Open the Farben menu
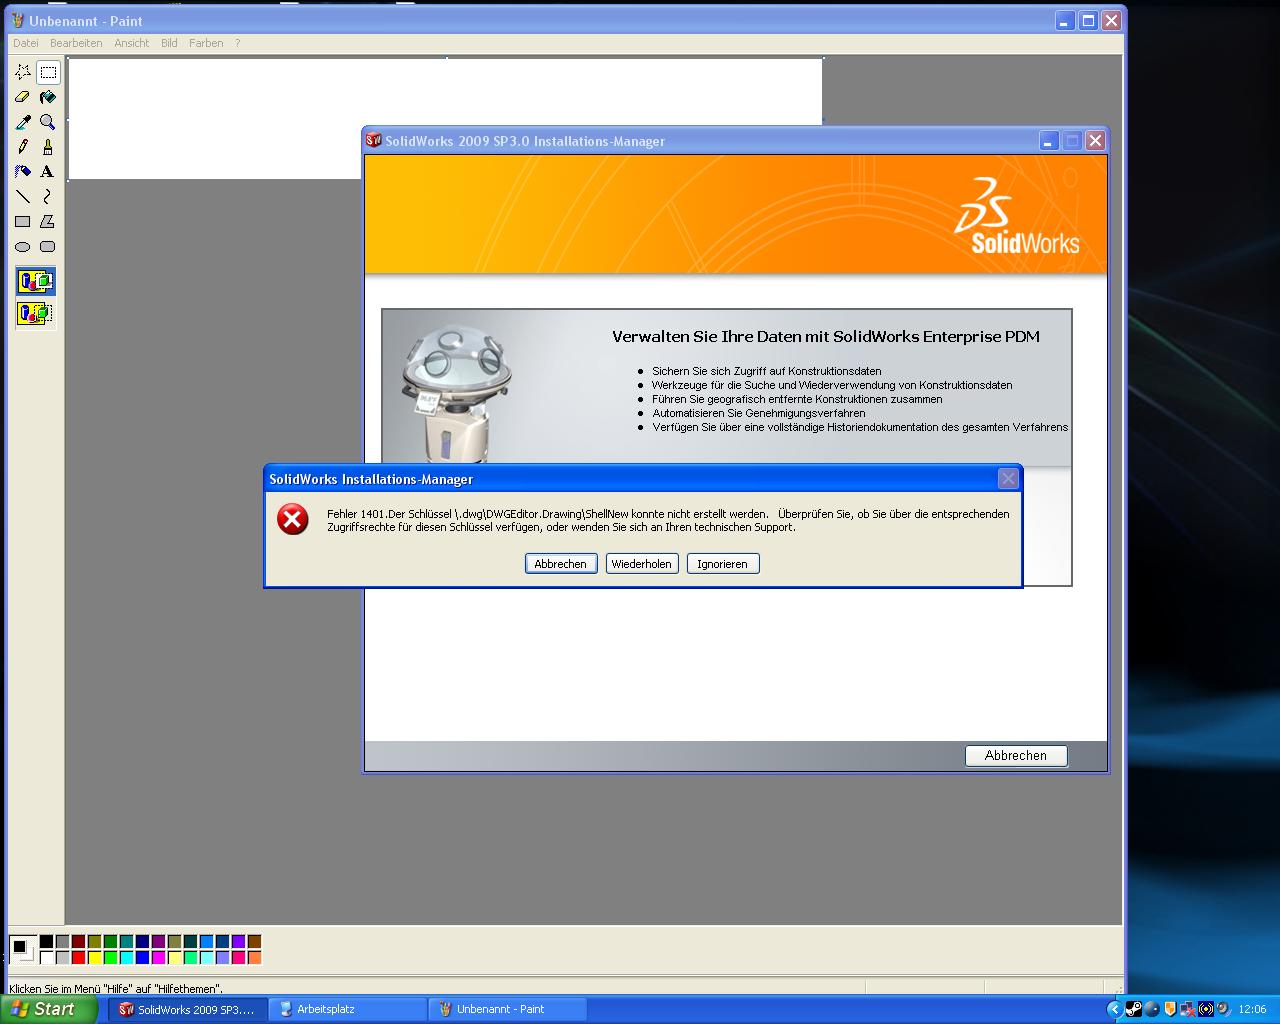Image resolution: width=1280 pixels, height=1024 pixels. (x=206, y=43)
